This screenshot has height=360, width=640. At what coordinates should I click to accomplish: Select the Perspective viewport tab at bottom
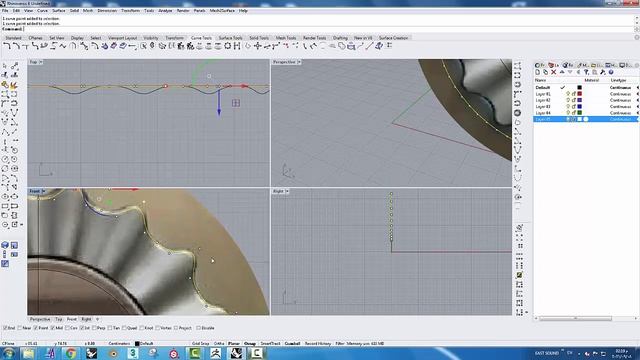click(40, 319)
